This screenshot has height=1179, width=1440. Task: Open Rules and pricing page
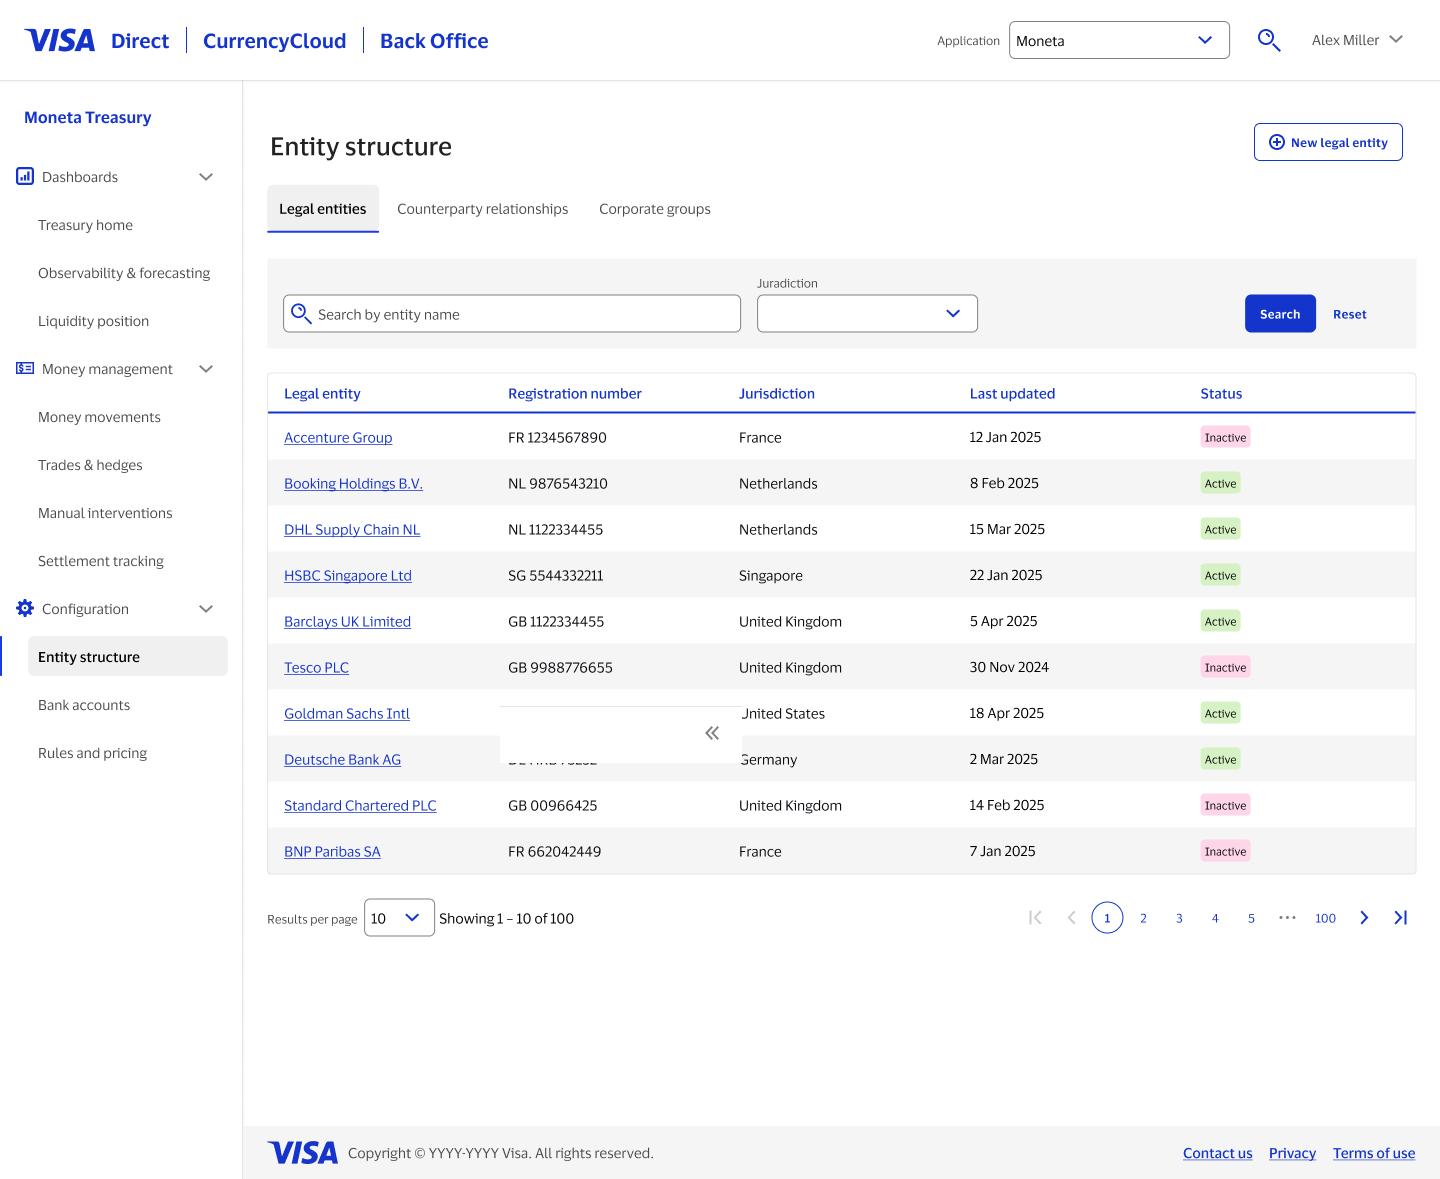pos(92,753)
